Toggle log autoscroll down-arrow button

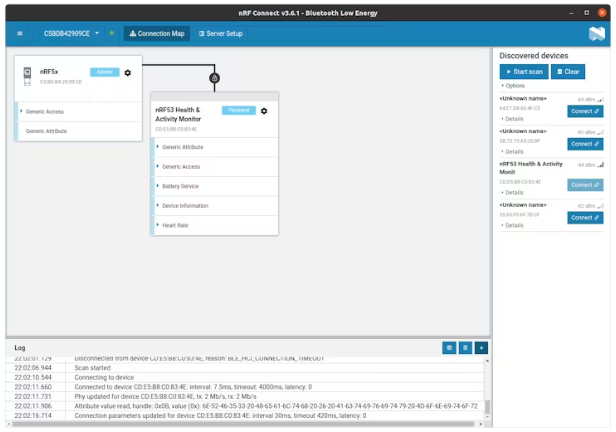tap(481, 348)
